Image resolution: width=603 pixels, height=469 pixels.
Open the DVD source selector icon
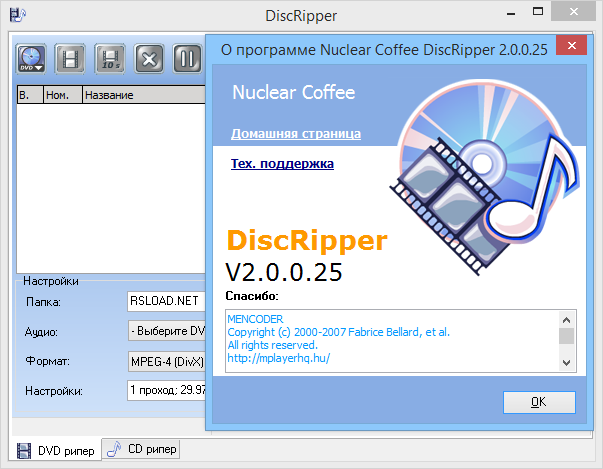tap(31, 59)
